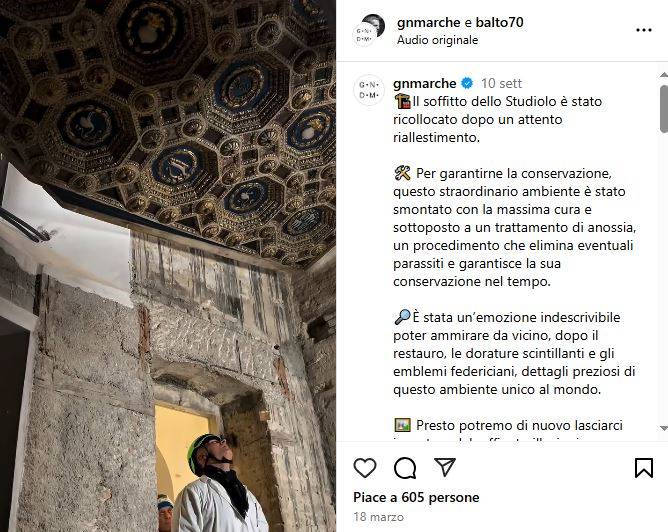Click the caption scrollbar down arrow
The height and width of the screenshot is (532, 668).
(664, 428)
